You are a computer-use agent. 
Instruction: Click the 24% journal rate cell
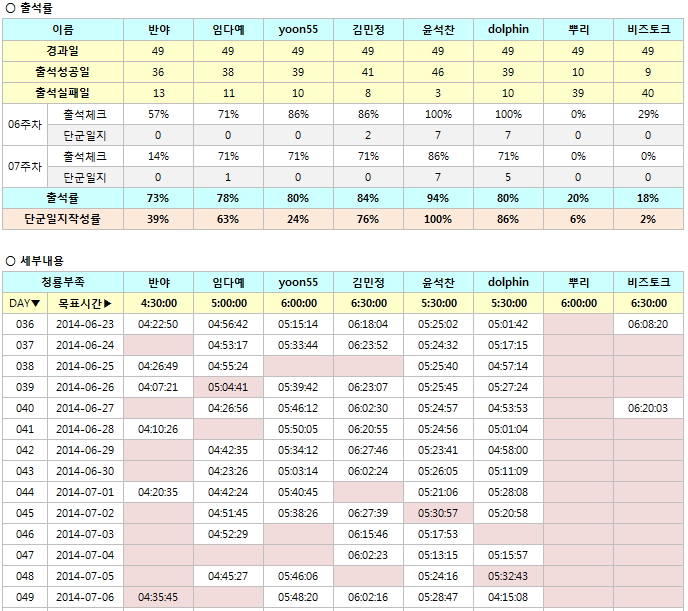298,219
